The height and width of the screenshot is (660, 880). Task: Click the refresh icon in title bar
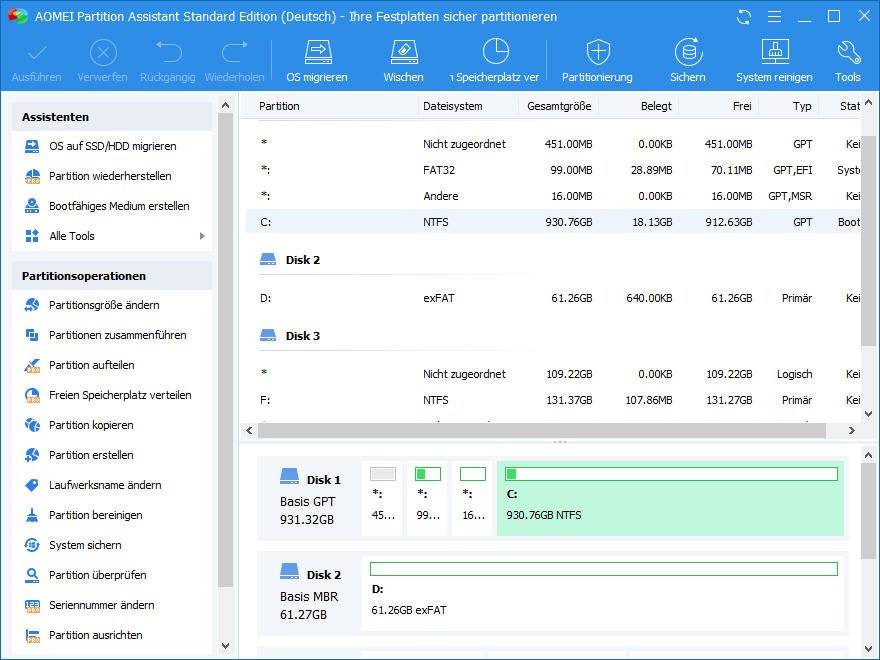coord(743,17)
